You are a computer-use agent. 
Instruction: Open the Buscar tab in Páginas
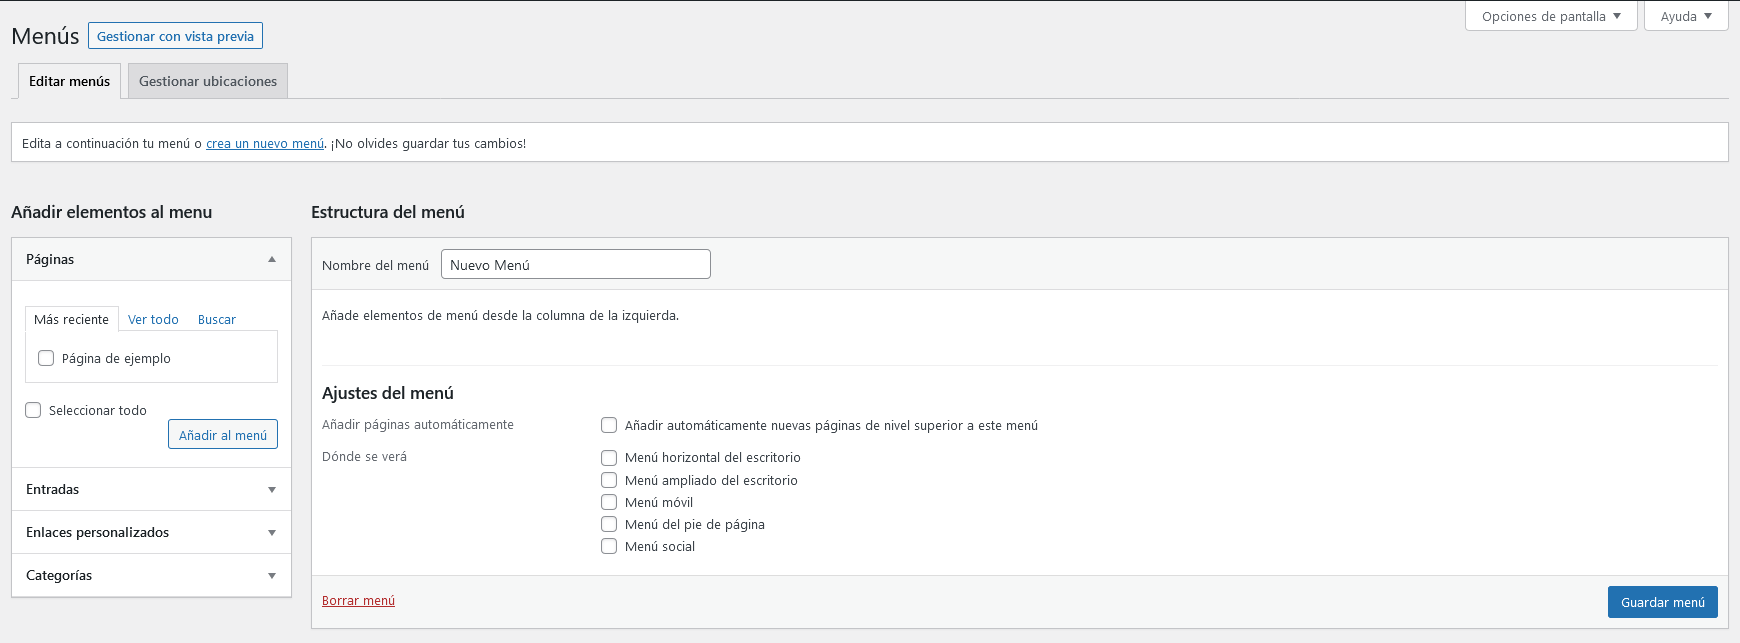(x=217, y=320)
